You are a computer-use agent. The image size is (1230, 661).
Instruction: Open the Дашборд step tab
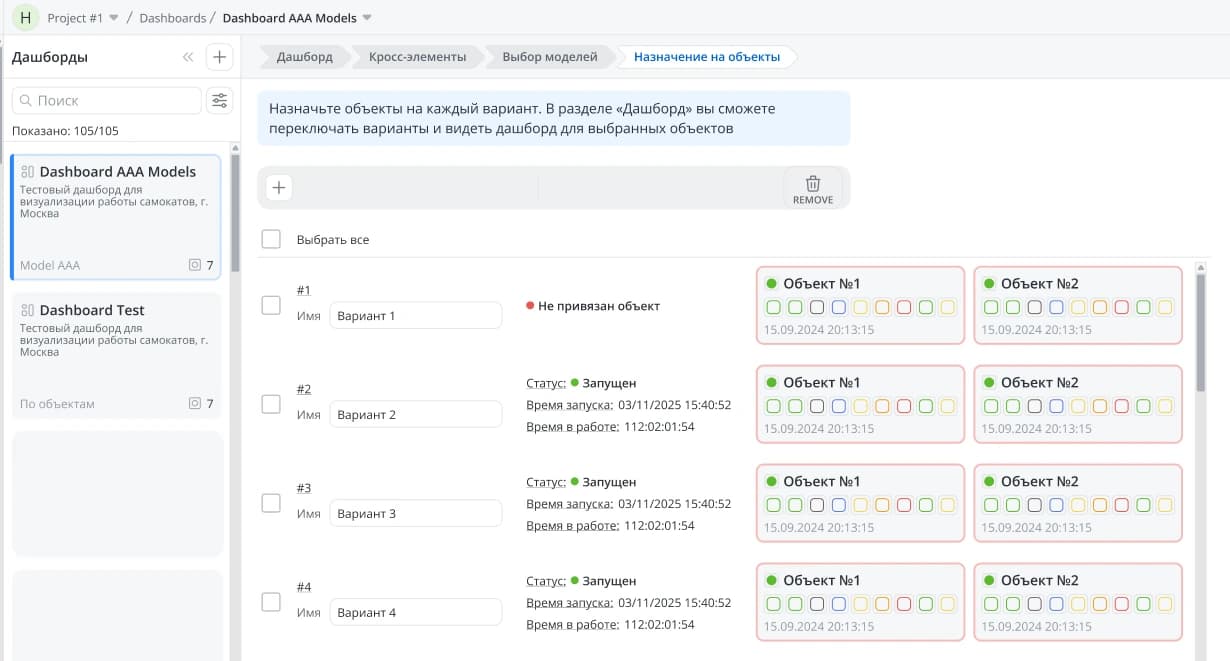pyautogui.click(x=304, y=57)
